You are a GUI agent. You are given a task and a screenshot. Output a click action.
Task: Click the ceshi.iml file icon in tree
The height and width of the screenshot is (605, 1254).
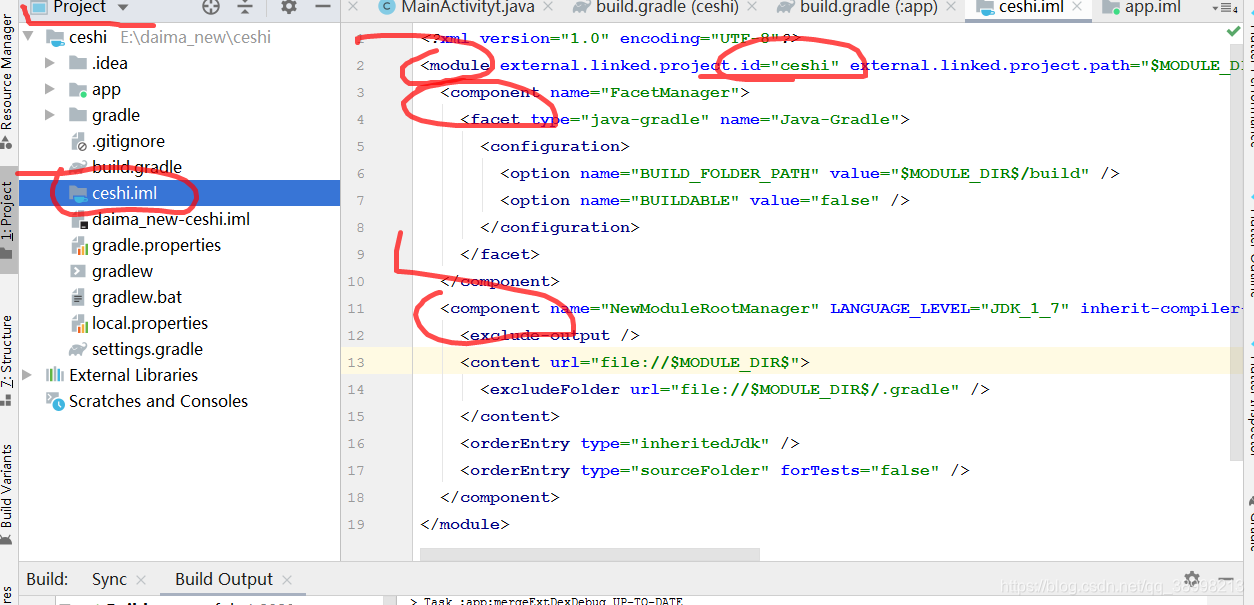point(78,193)
